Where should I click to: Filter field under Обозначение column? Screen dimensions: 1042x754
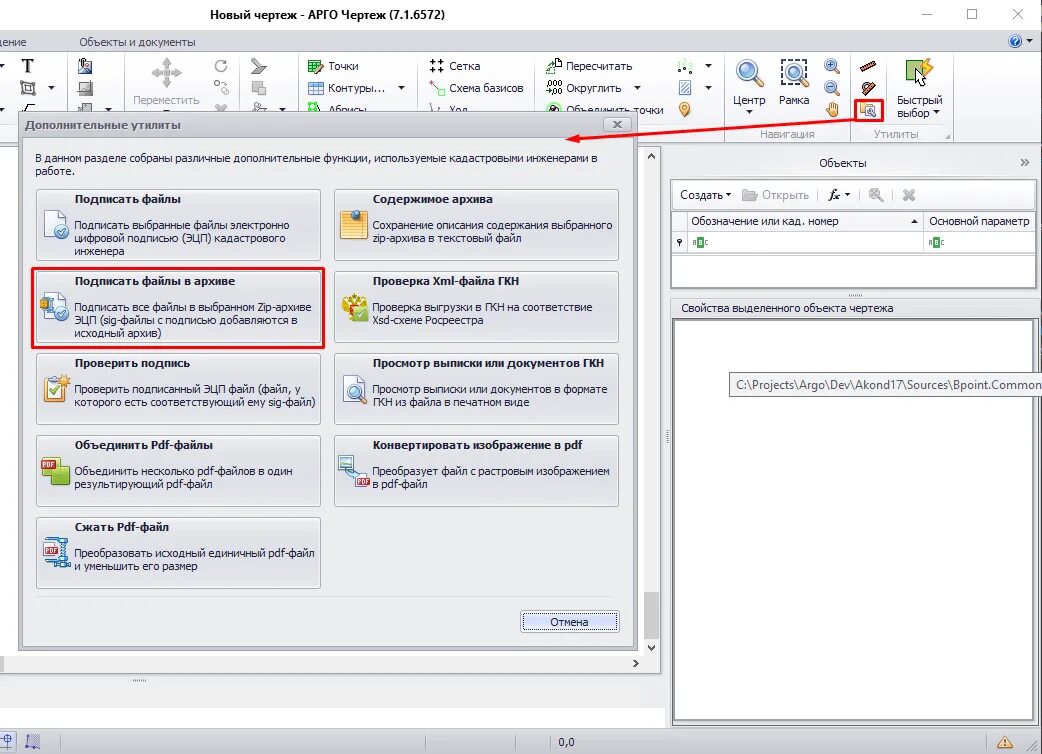click(805, 242)
